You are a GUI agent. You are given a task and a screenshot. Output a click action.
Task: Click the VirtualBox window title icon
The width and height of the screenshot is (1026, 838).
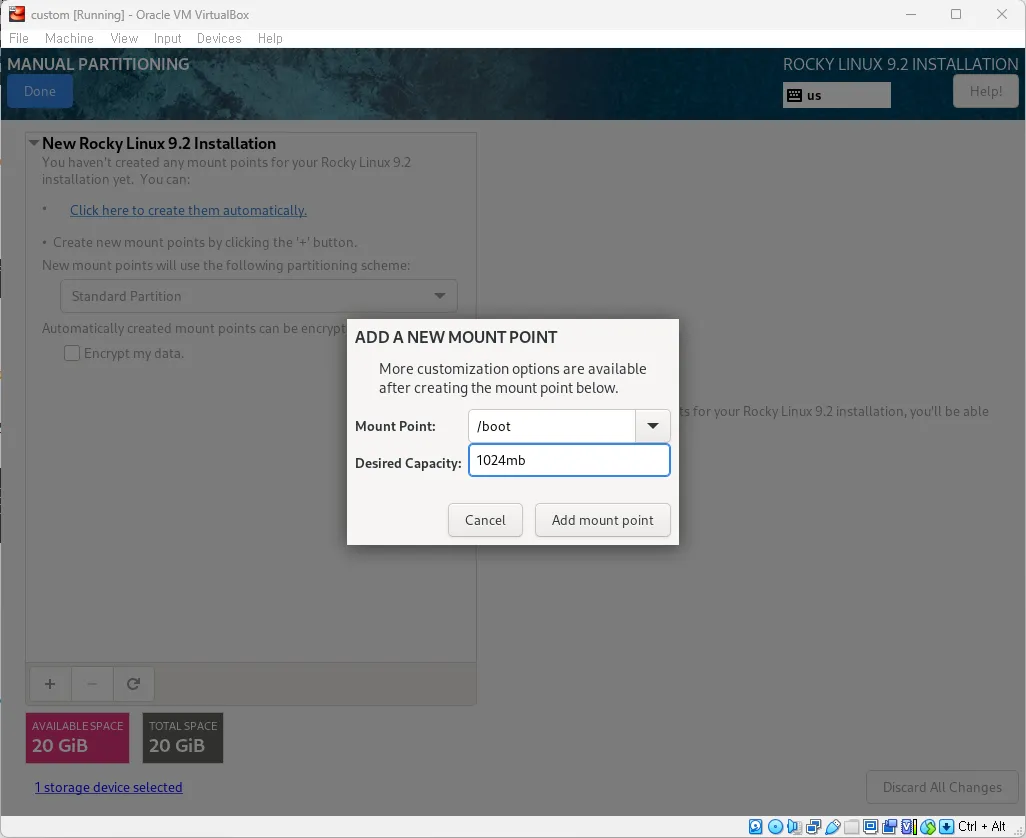click(16, 14)
